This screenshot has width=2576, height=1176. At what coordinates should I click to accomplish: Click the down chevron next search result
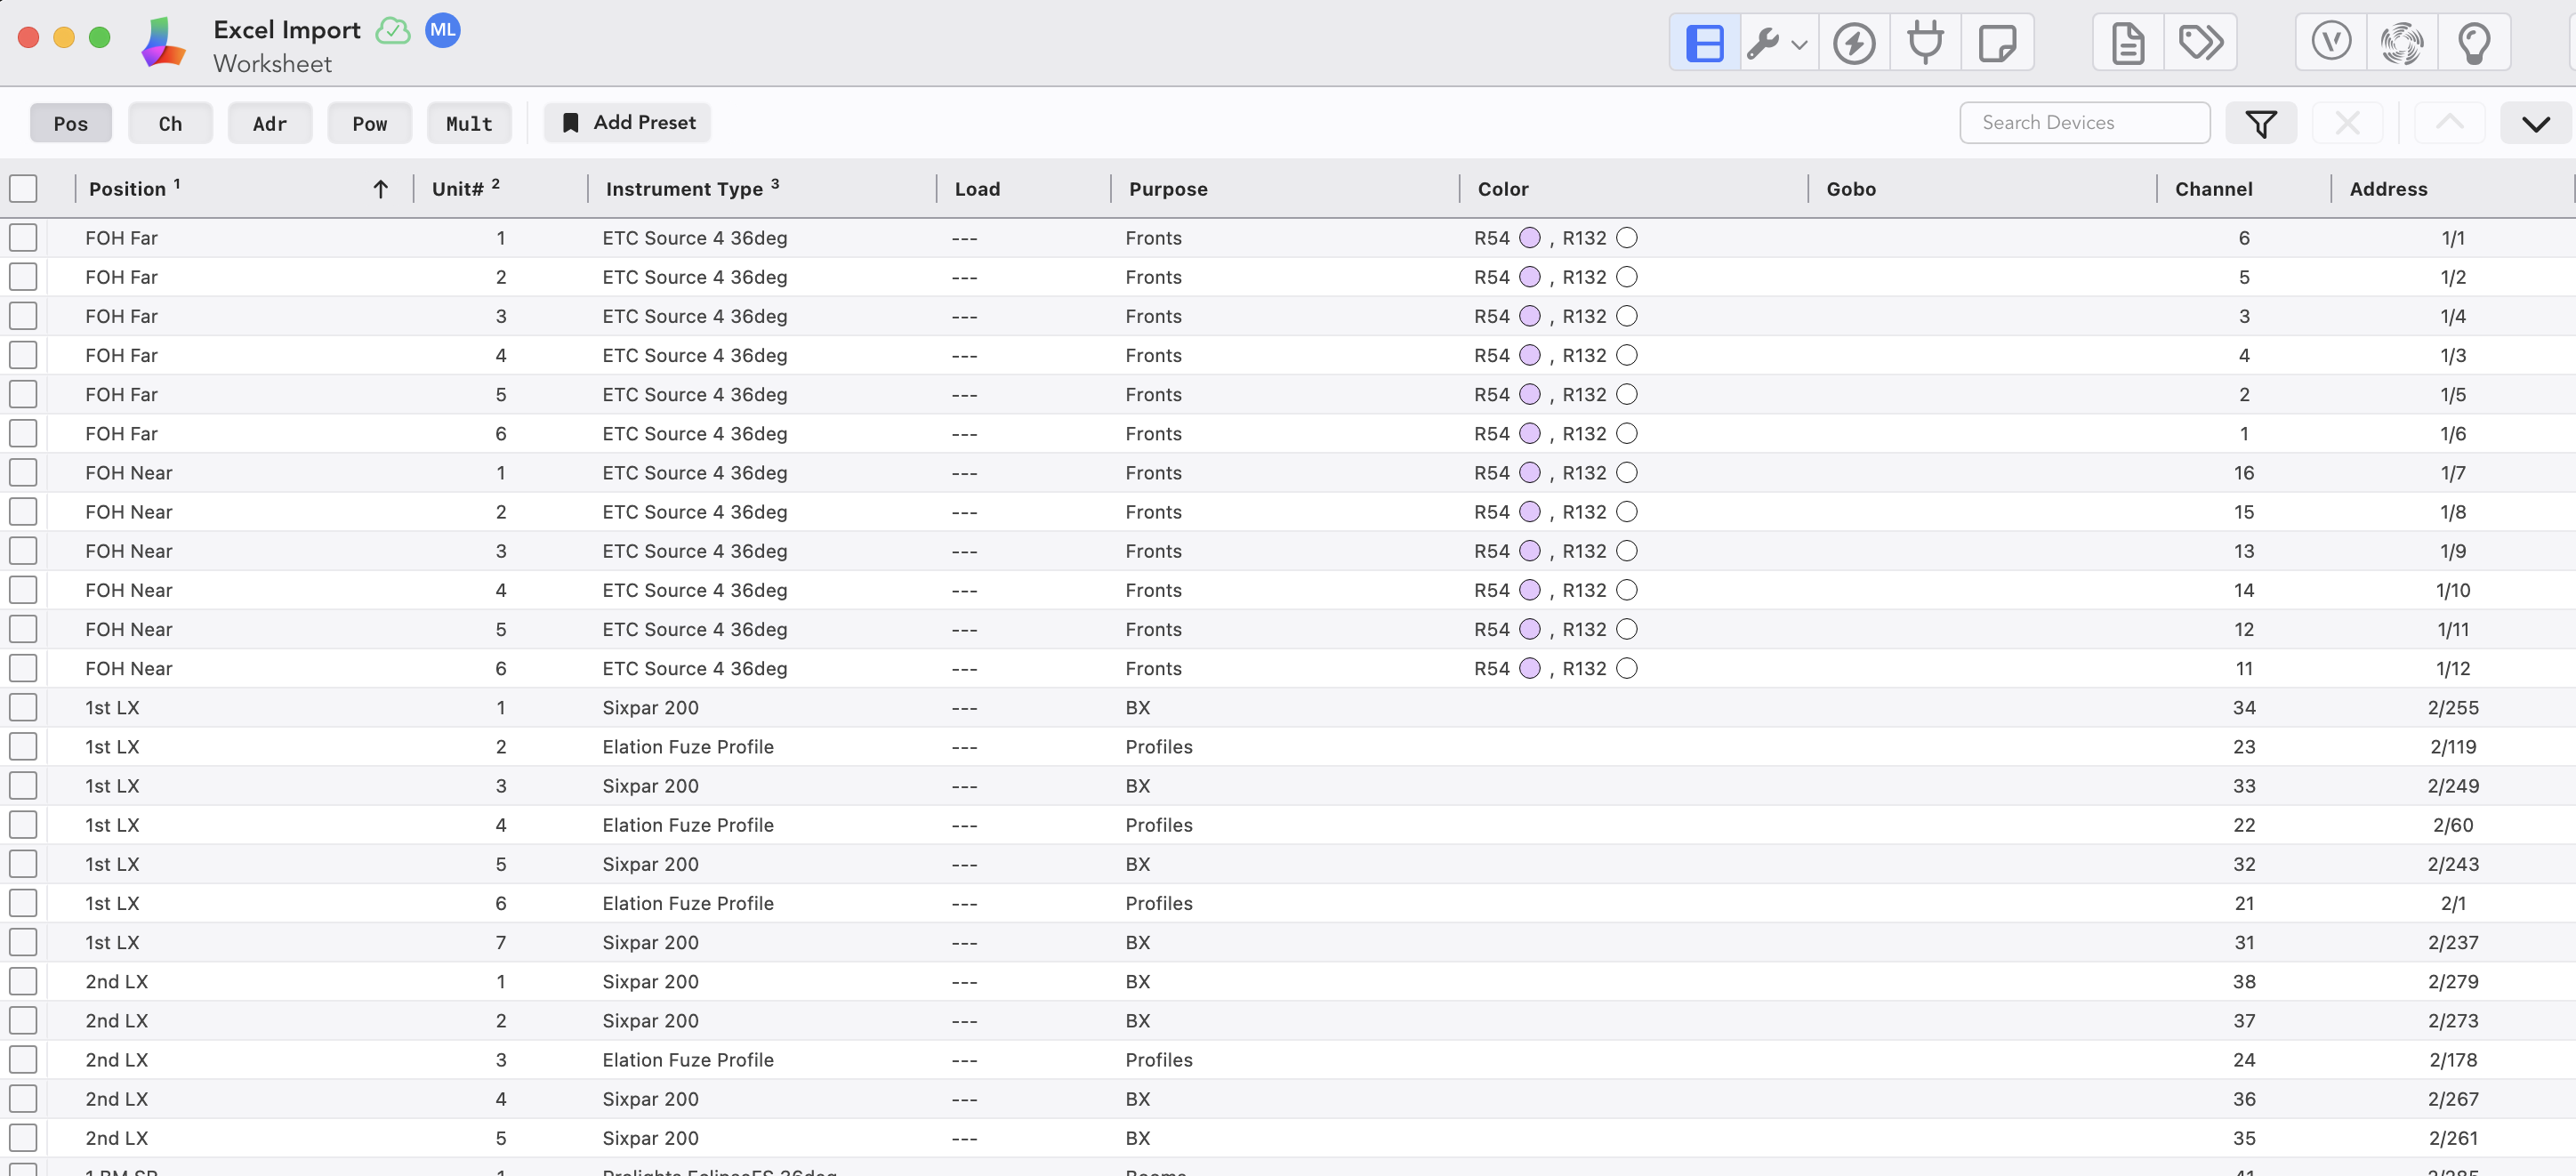pos(2535,123)
